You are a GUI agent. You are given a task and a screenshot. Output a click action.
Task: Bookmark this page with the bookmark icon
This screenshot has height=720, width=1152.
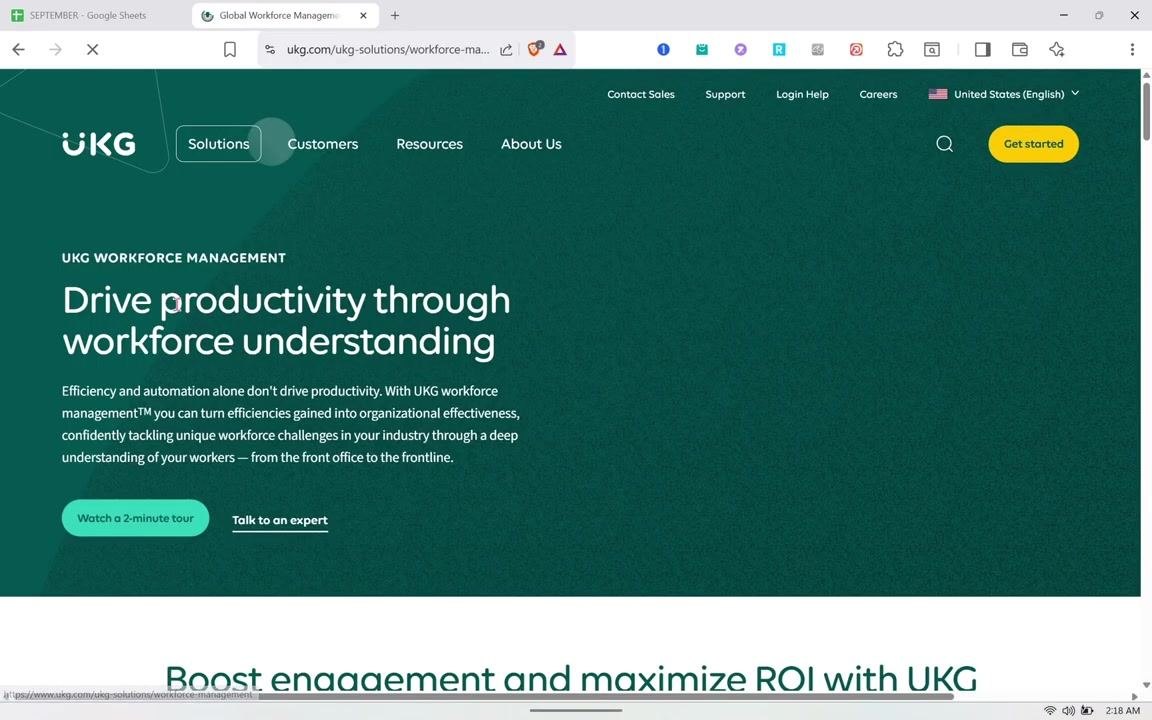(x=230, y=49)
